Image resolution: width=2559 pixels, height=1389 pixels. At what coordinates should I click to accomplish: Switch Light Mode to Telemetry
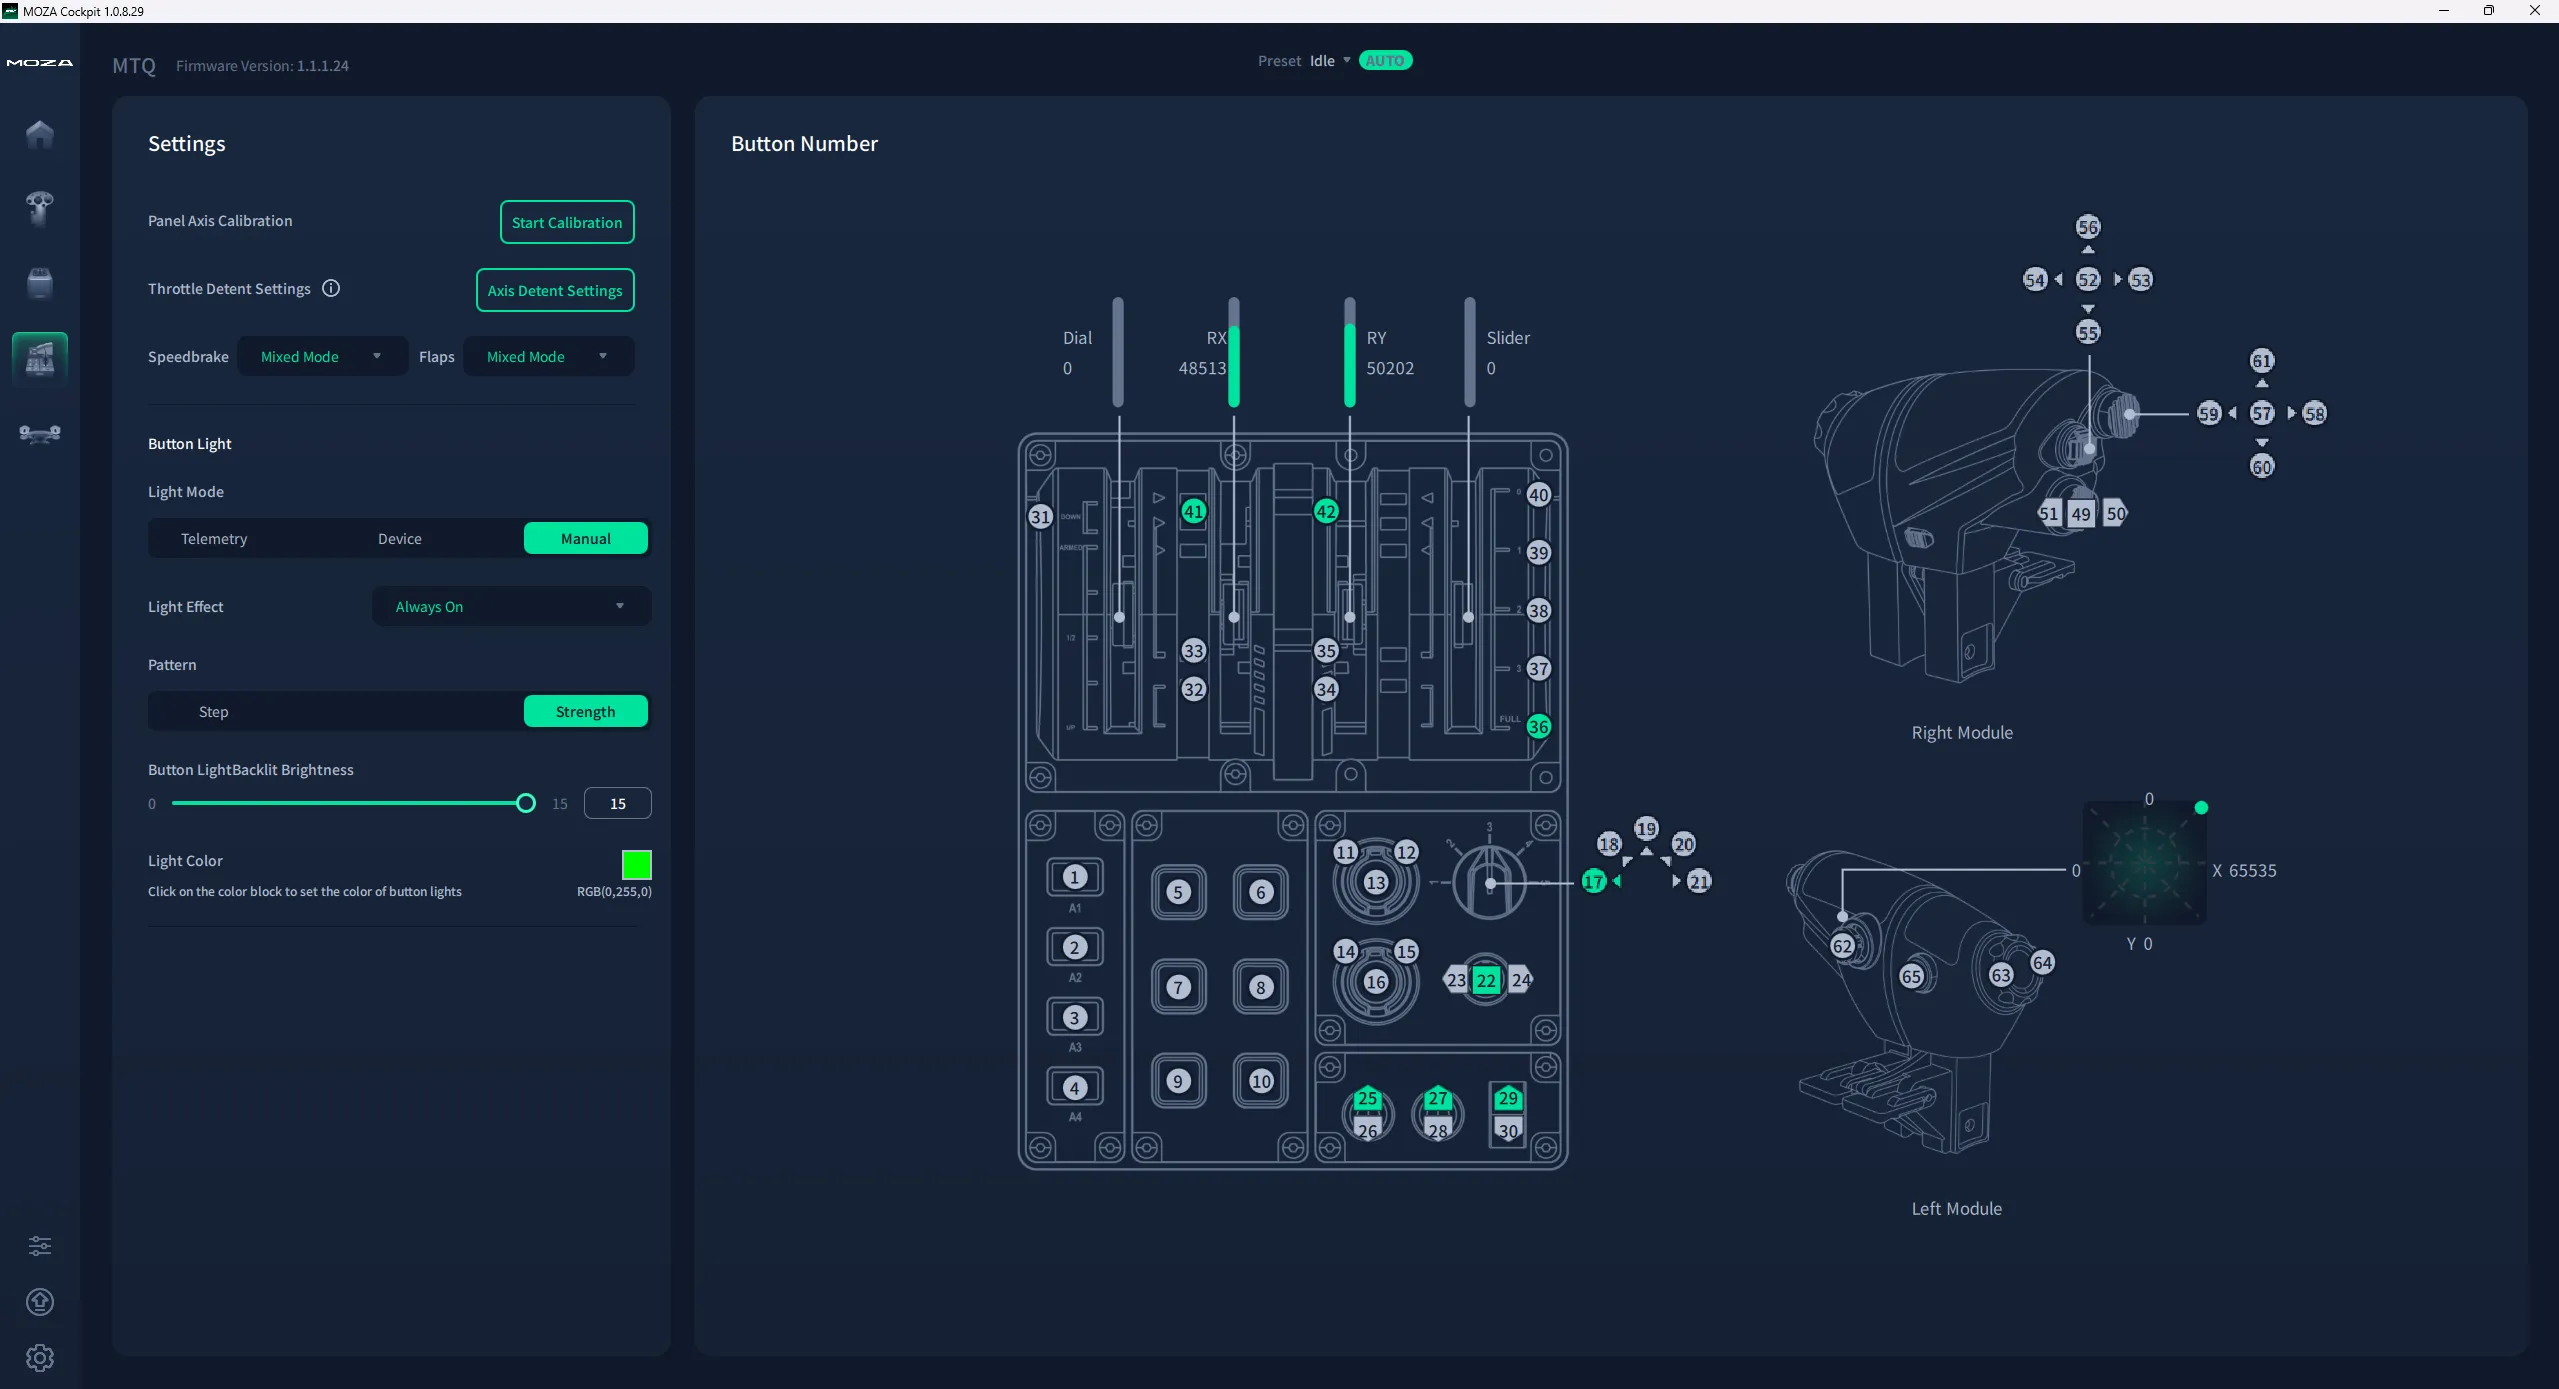tap(214, 539)
